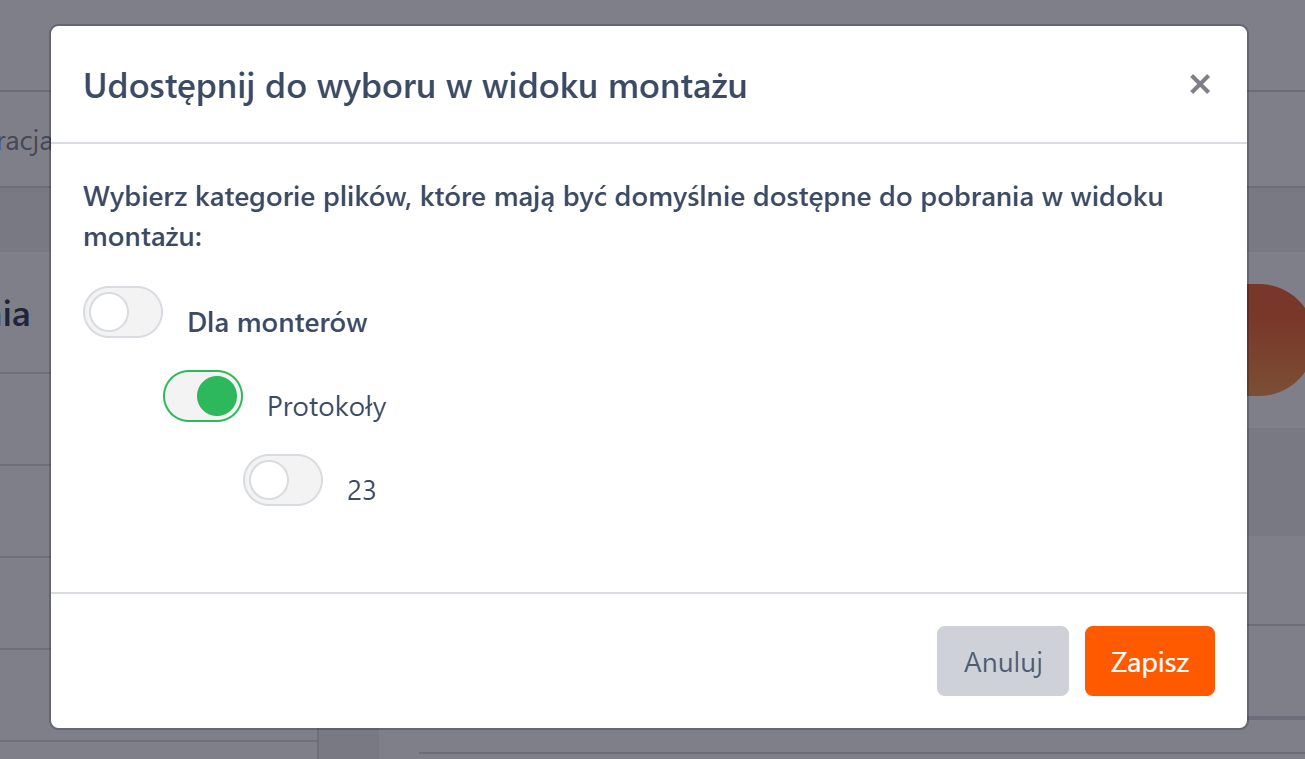Click the partially visible "ia" heading
The image size is (1305, 759).
pyautogui.click(x=15, y=316)
